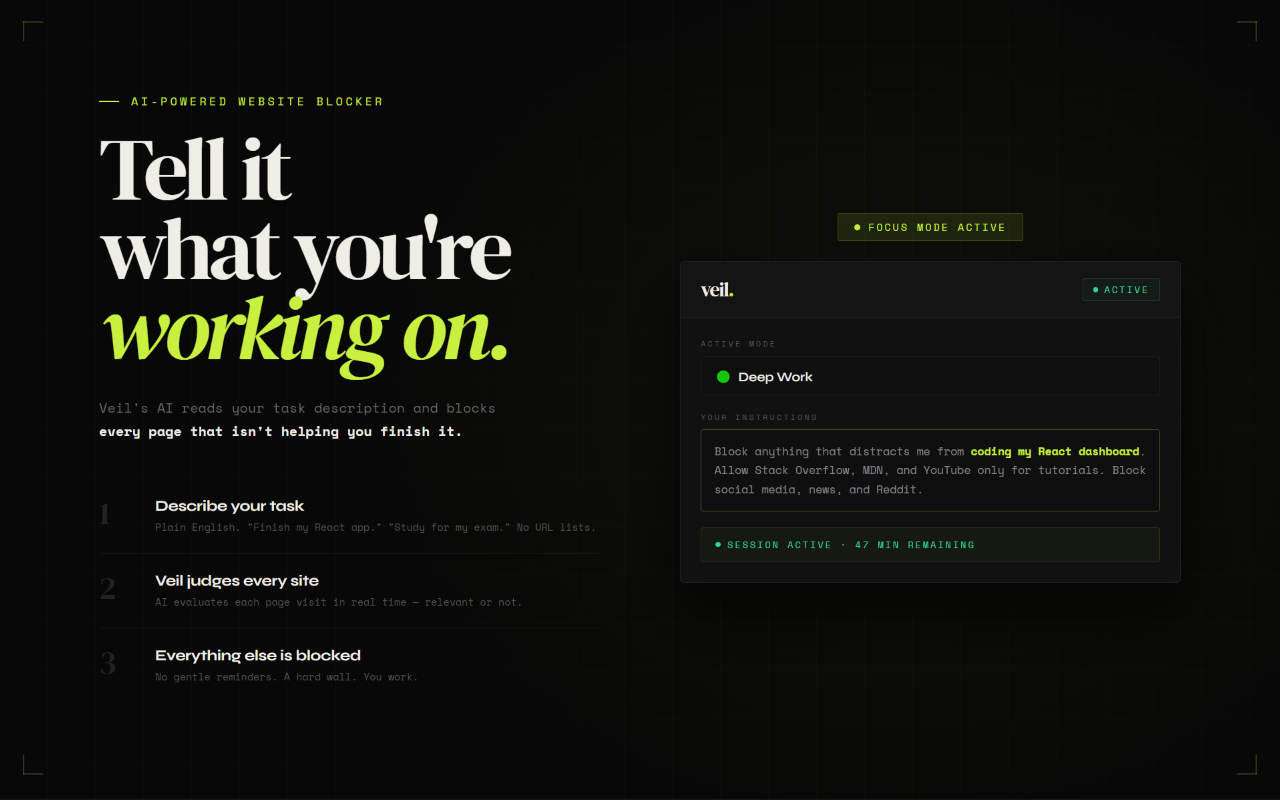Click the "Describe your task" step title
Screen dimensions: 1280x800
click(230, 506)
